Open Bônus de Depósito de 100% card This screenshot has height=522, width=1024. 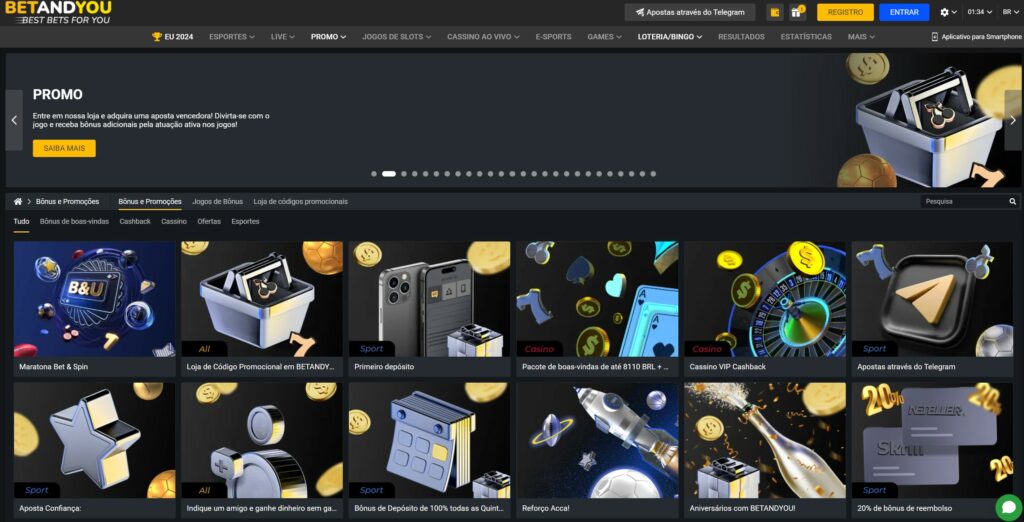click(x=430, y=450)
